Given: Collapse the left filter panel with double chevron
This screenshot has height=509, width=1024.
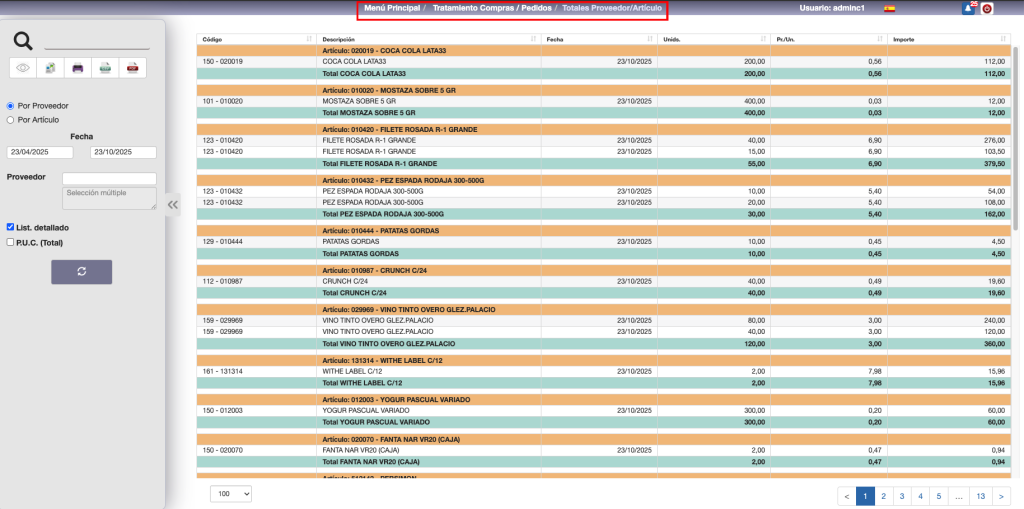Looking at the screenshot, I should [x=172, y=204].
